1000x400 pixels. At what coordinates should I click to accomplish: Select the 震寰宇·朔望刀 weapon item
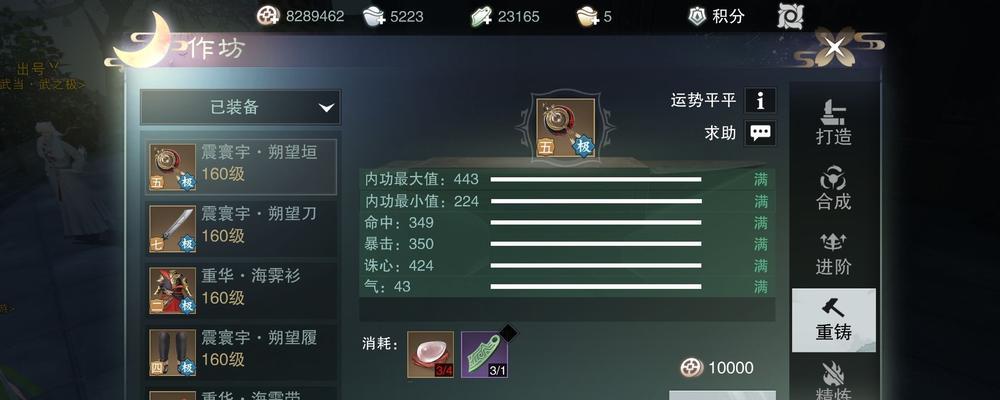[x=240, y=229]
